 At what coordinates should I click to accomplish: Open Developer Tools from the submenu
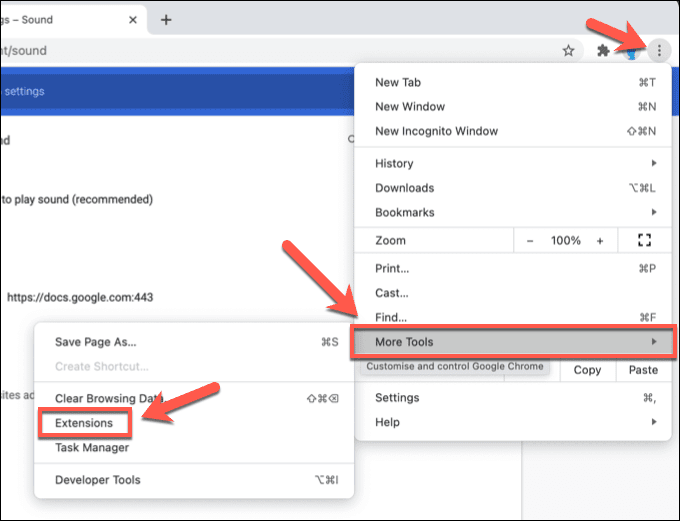[x=97, y=480]
